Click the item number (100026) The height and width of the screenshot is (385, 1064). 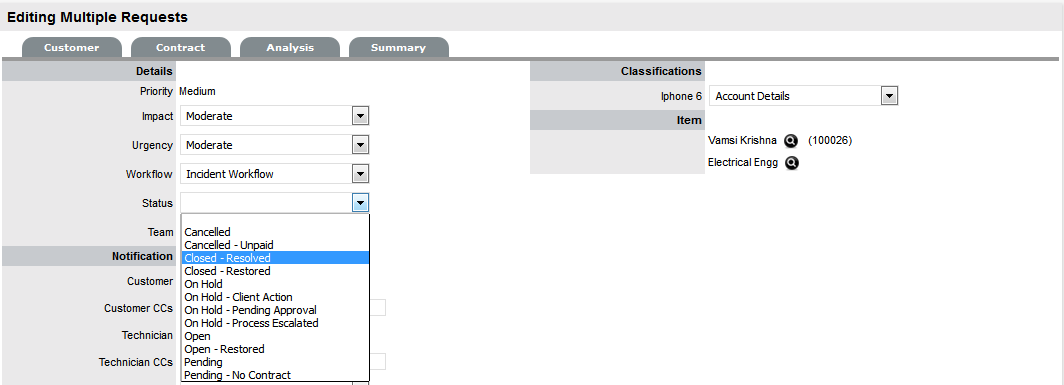click(830, 141)
